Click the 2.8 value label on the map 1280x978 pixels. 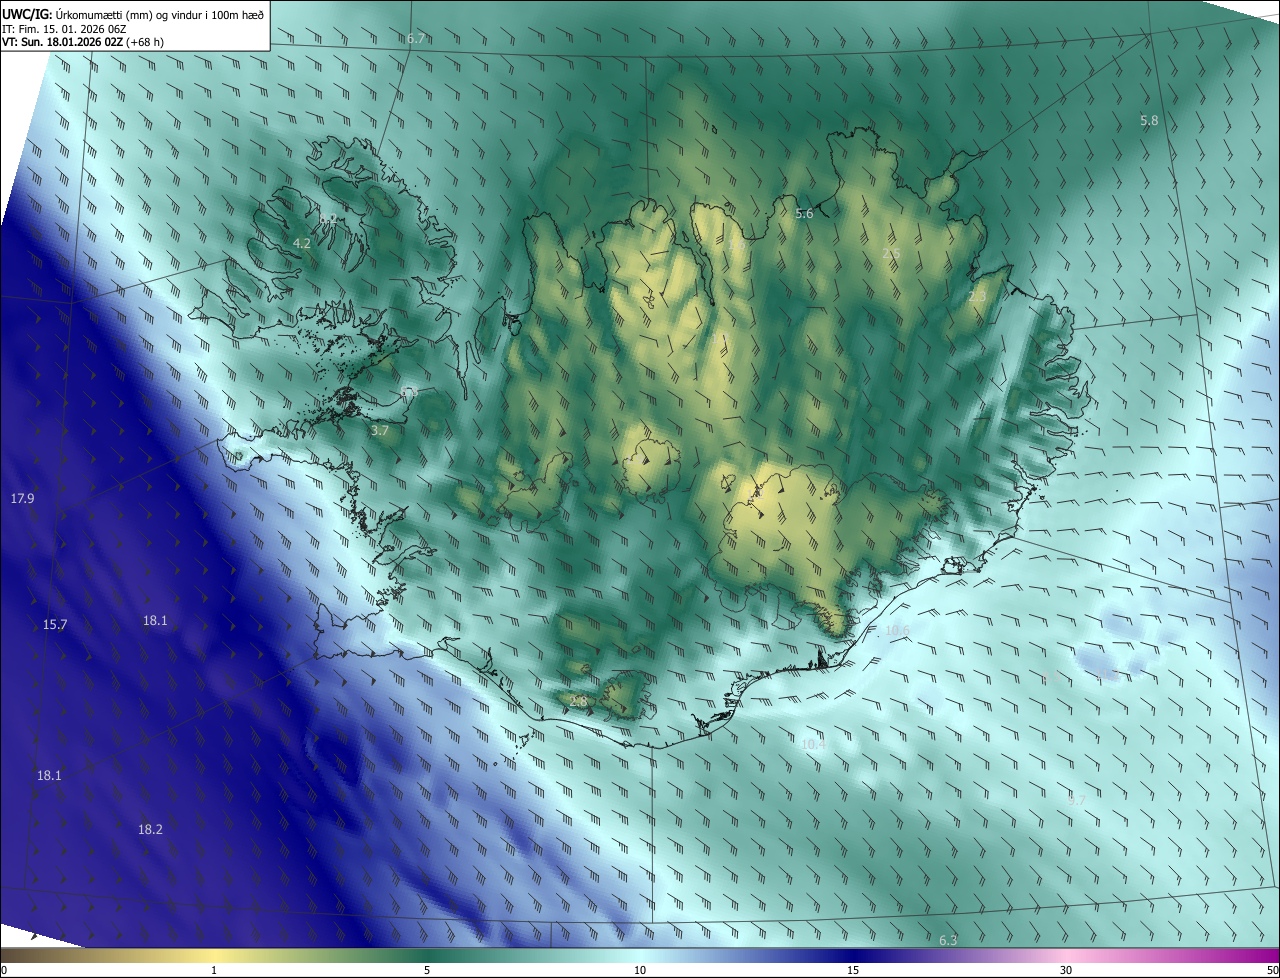tap(578, 701)
